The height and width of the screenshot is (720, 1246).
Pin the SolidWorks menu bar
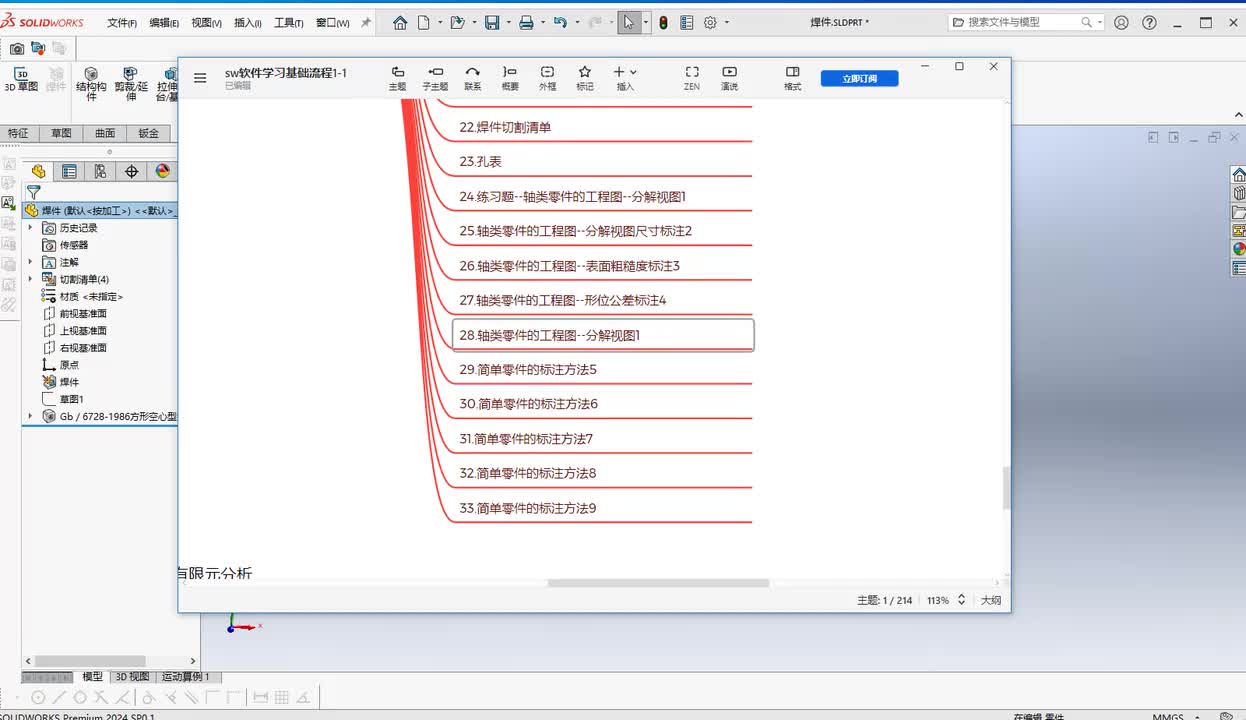pyautogui.click(x=366, y=22)
